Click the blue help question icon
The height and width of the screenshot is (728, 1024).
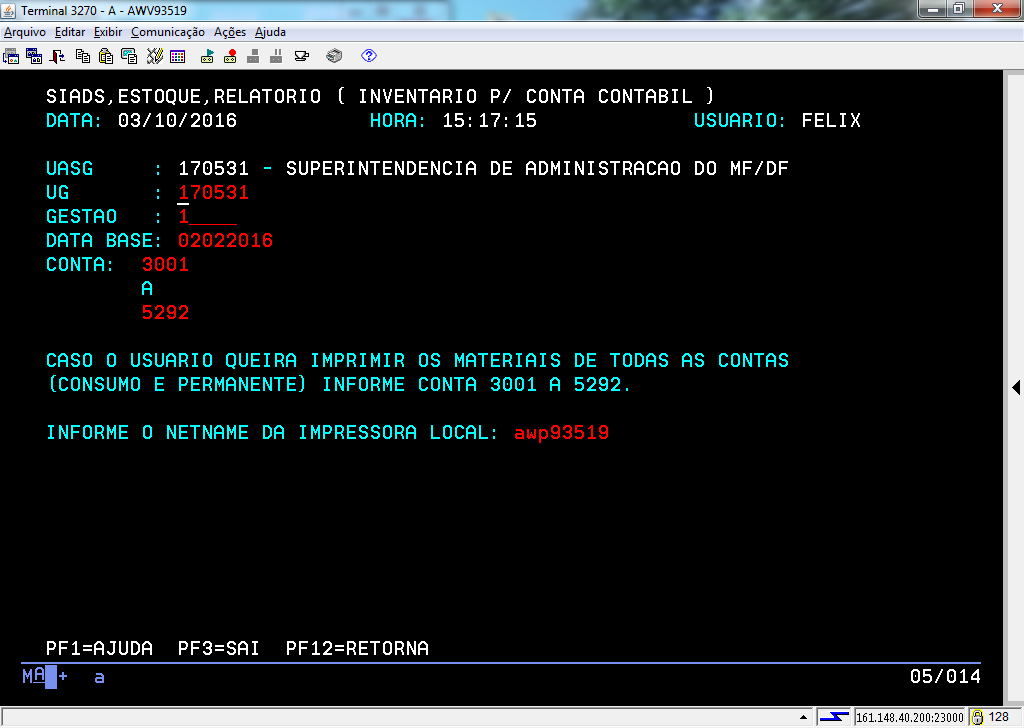pos(369,55)
